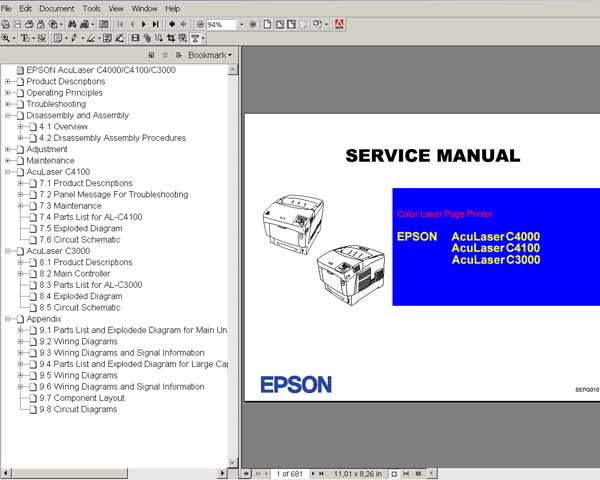Click bookmark pane scroll-up arrow
Viewport: 600px width, 480px height.
coord(232,70)
